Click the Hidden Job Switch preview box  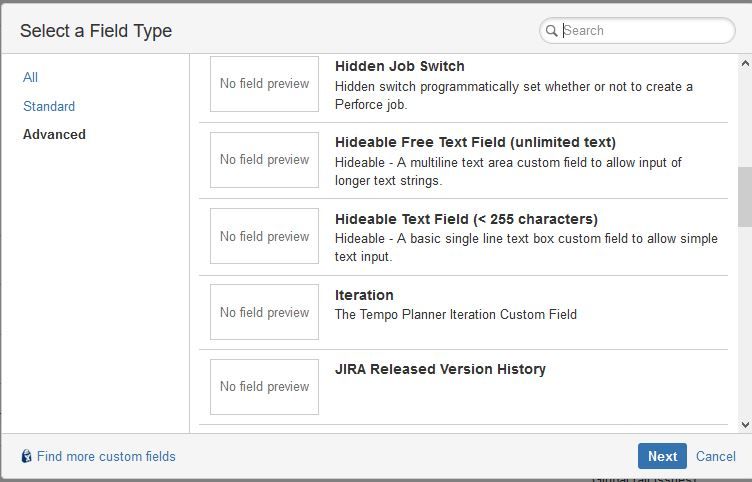[264, 84]
